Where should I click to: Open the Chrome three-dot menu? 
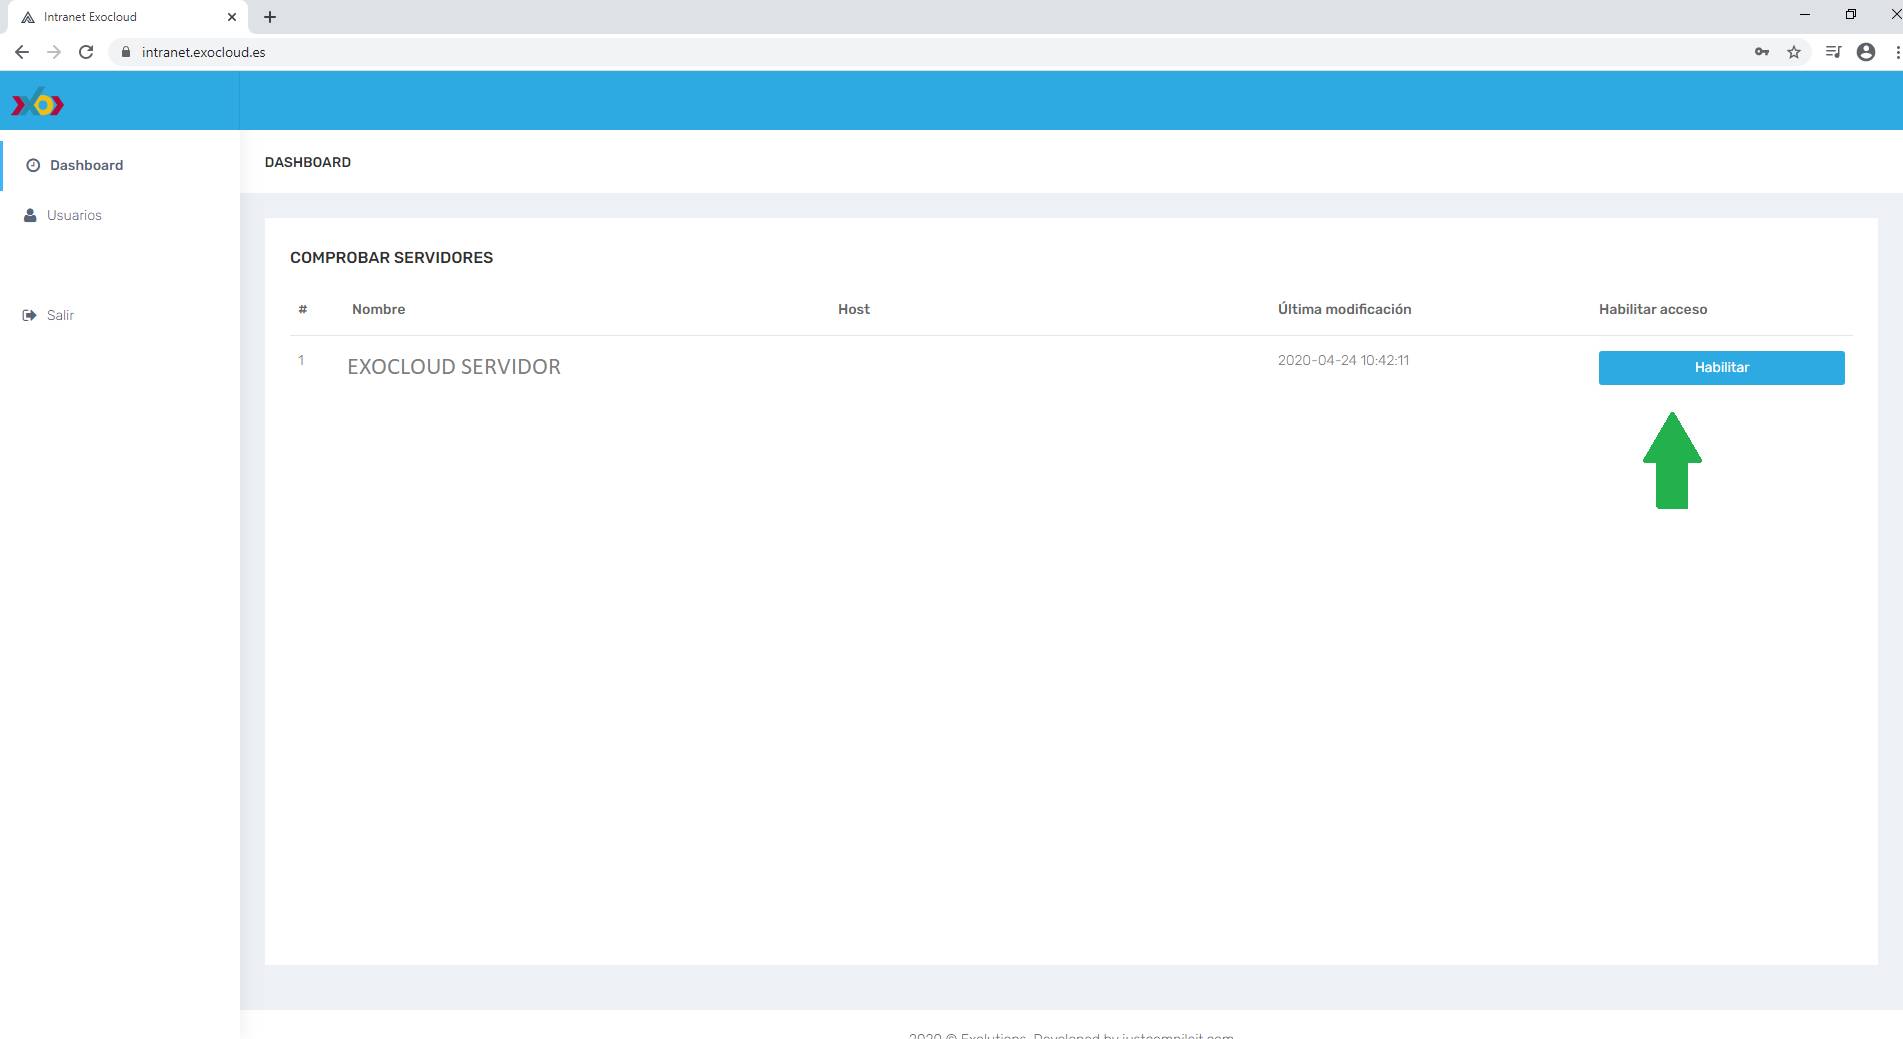(x=1897, y=52)
